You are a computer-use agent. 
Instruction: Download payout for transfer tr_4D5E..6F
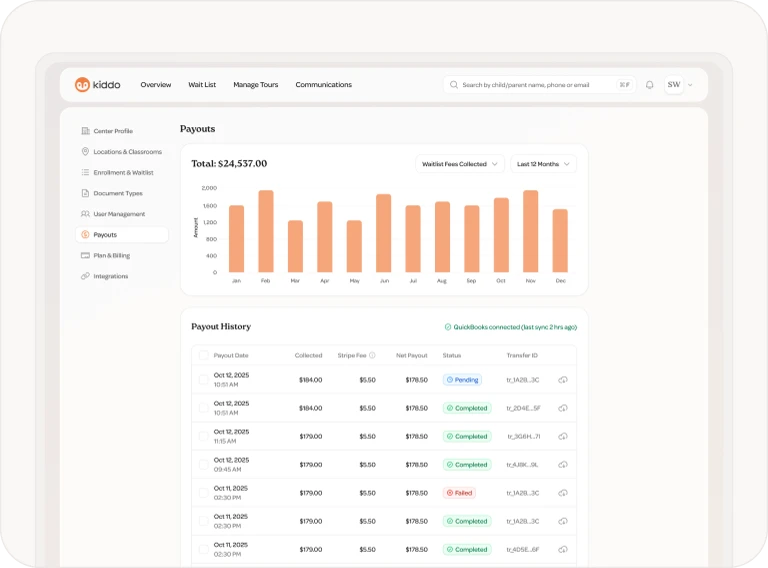563,549
